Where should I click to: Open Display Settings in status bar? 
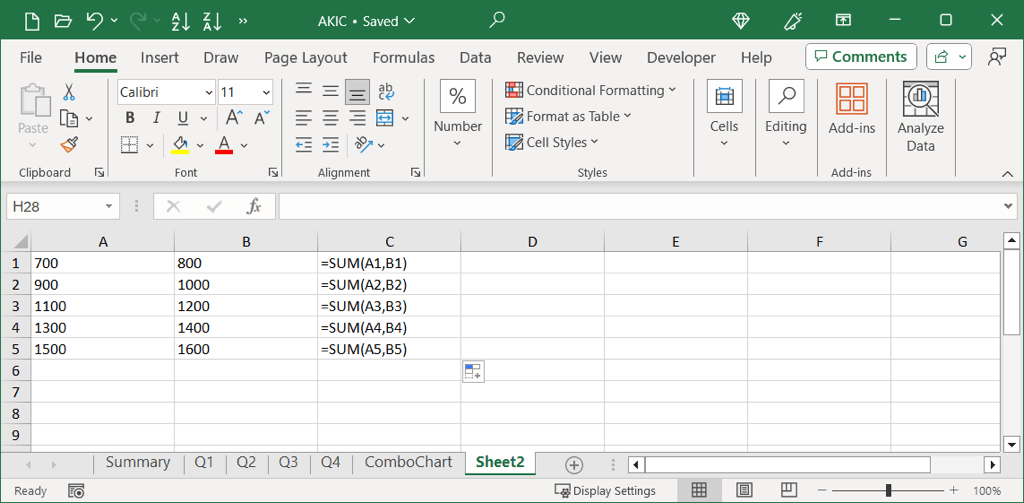[x=605, y=491]
